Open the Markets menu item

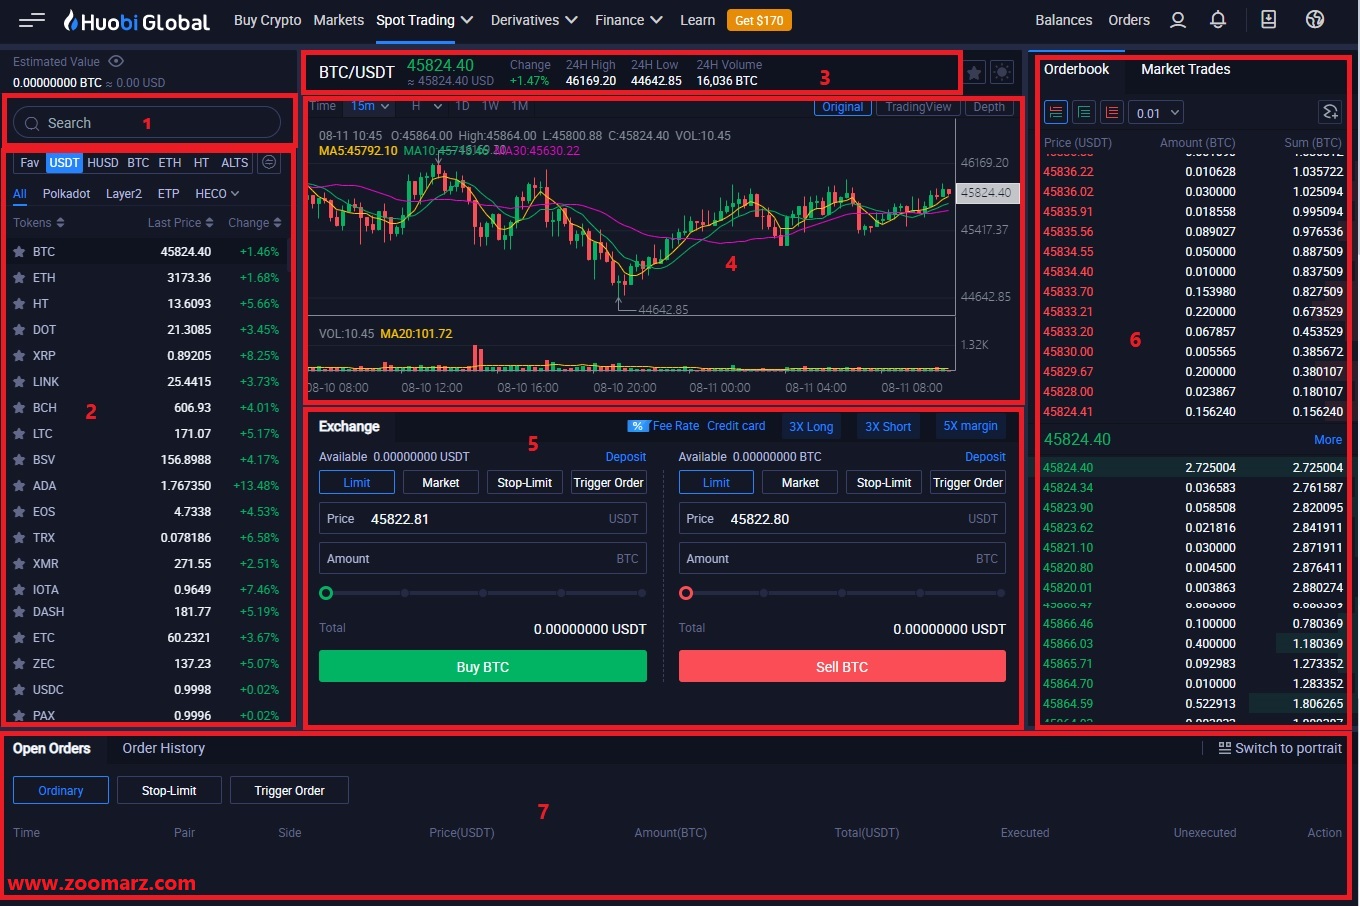coord(339,20)
